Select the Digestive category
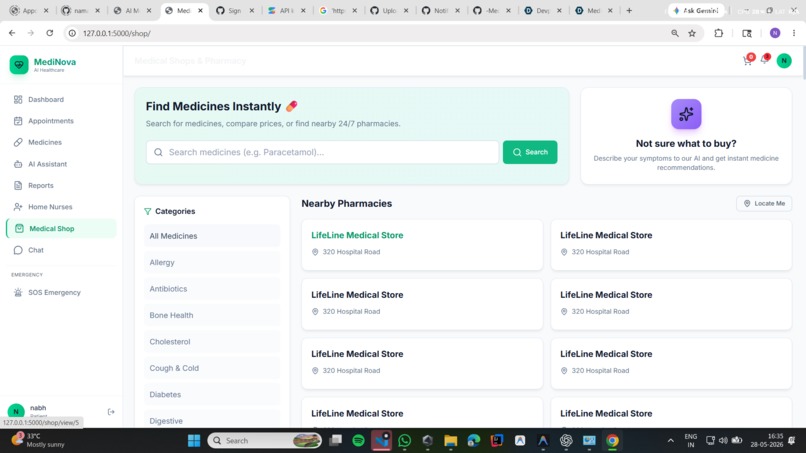Viewport: 806px width, 453px height. [212, 421]
